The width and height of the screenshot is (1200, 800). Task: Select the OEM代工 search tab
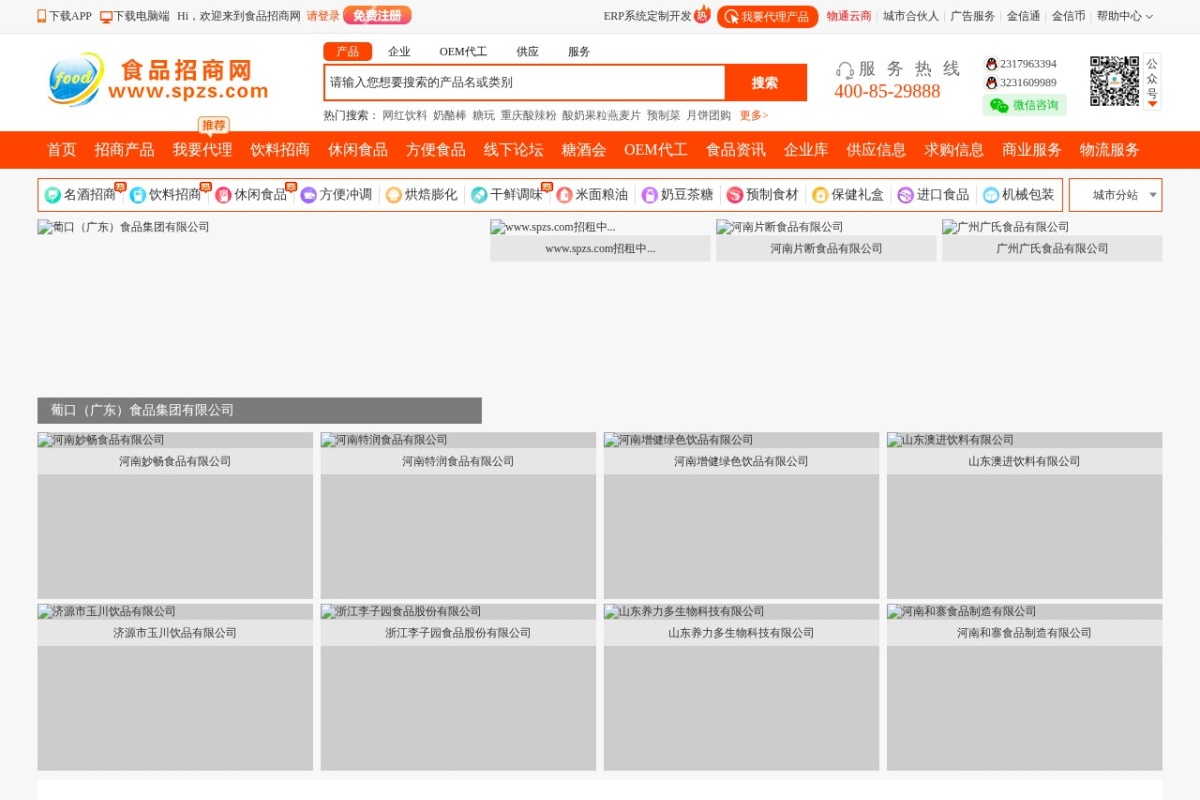(463, 52)
